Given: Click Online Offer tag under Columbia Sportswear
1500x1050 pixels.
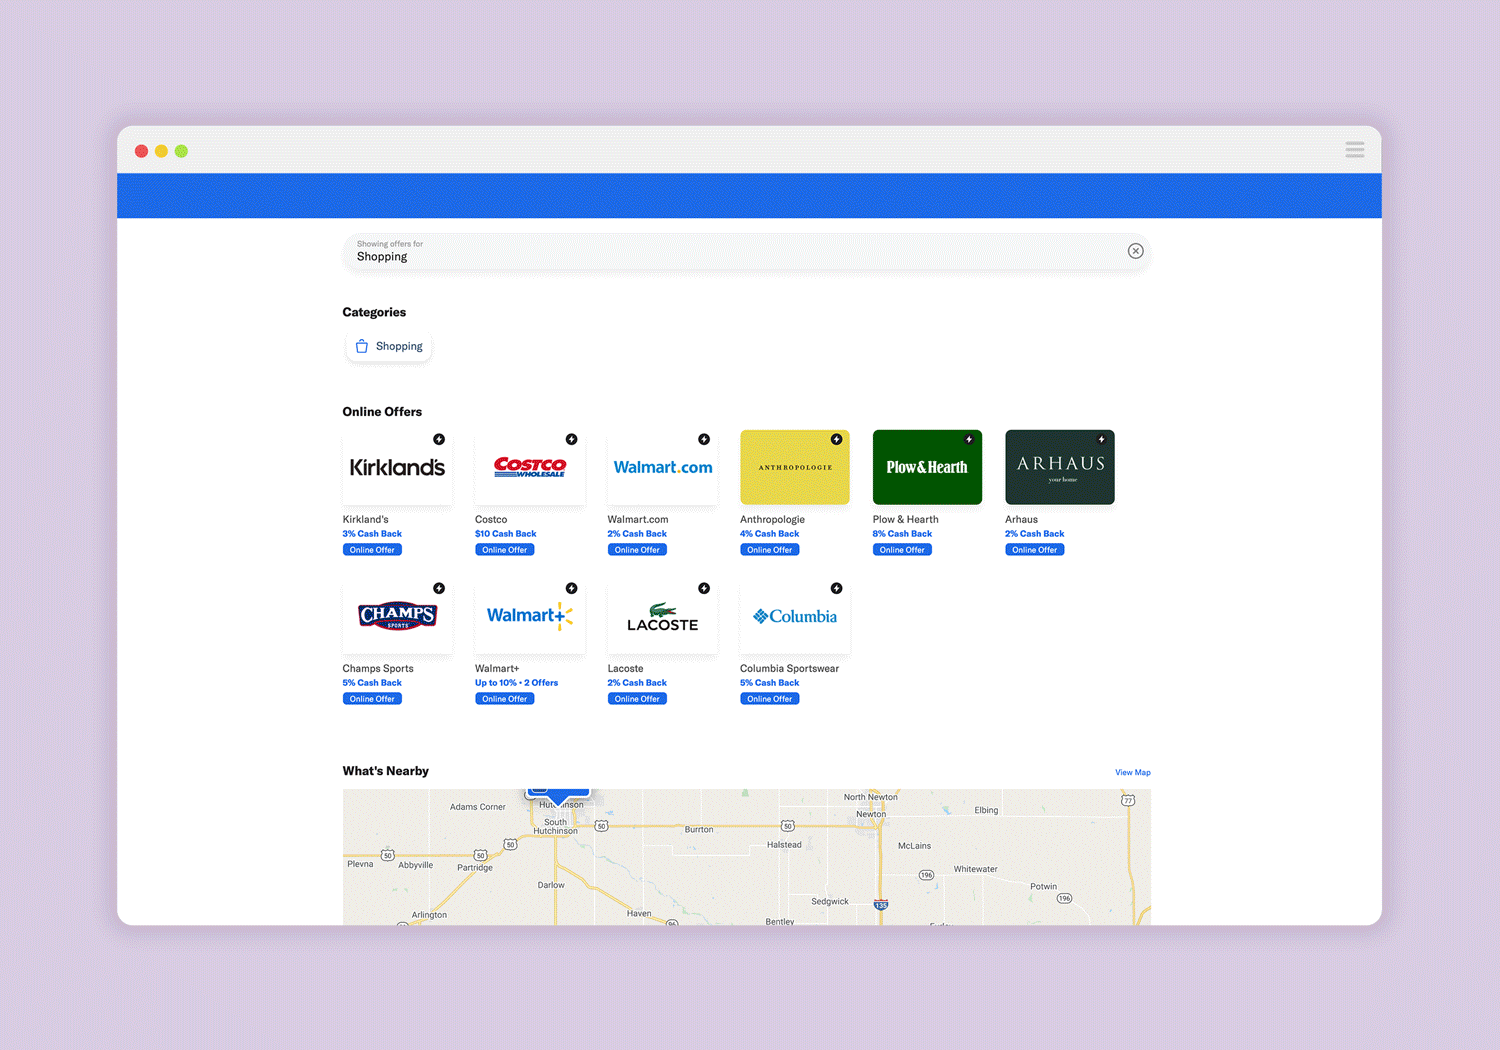Looking at the screenshot, I should pyautogui.click(x=769, y=699).
